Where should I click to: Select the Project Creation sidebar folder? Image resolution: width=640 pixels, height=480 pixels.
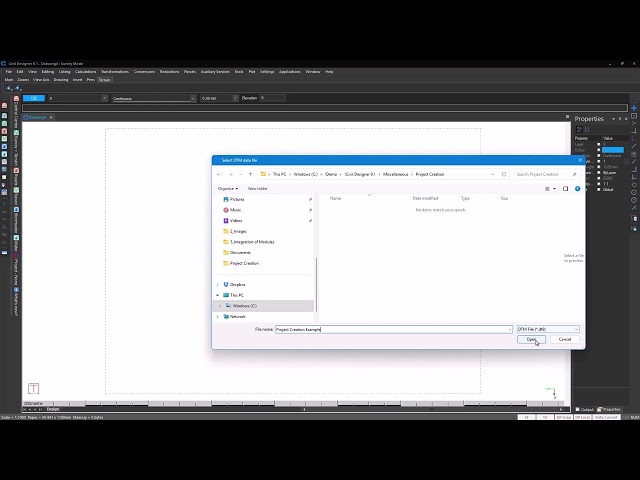coord(244,263)
